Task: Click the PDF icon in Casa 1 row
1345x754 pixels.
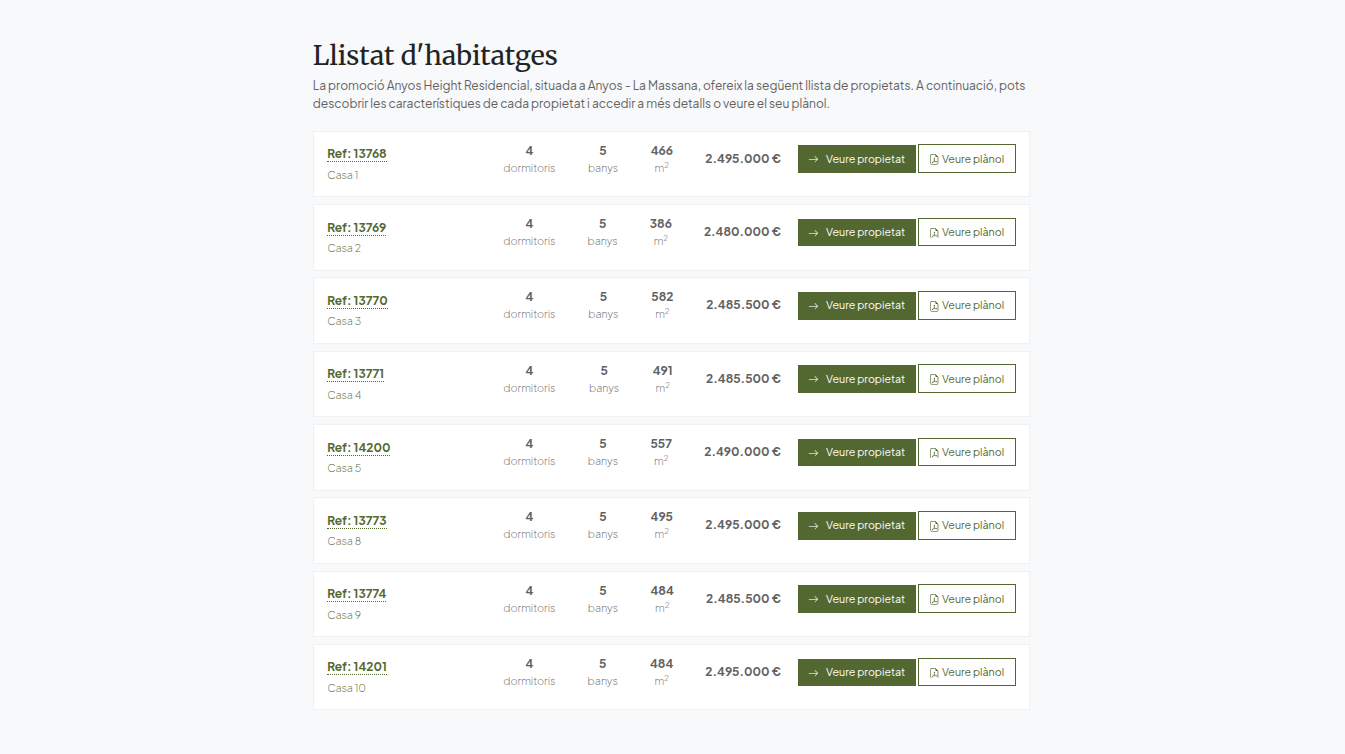Action: pyautogui.click(x=934, y=160)
